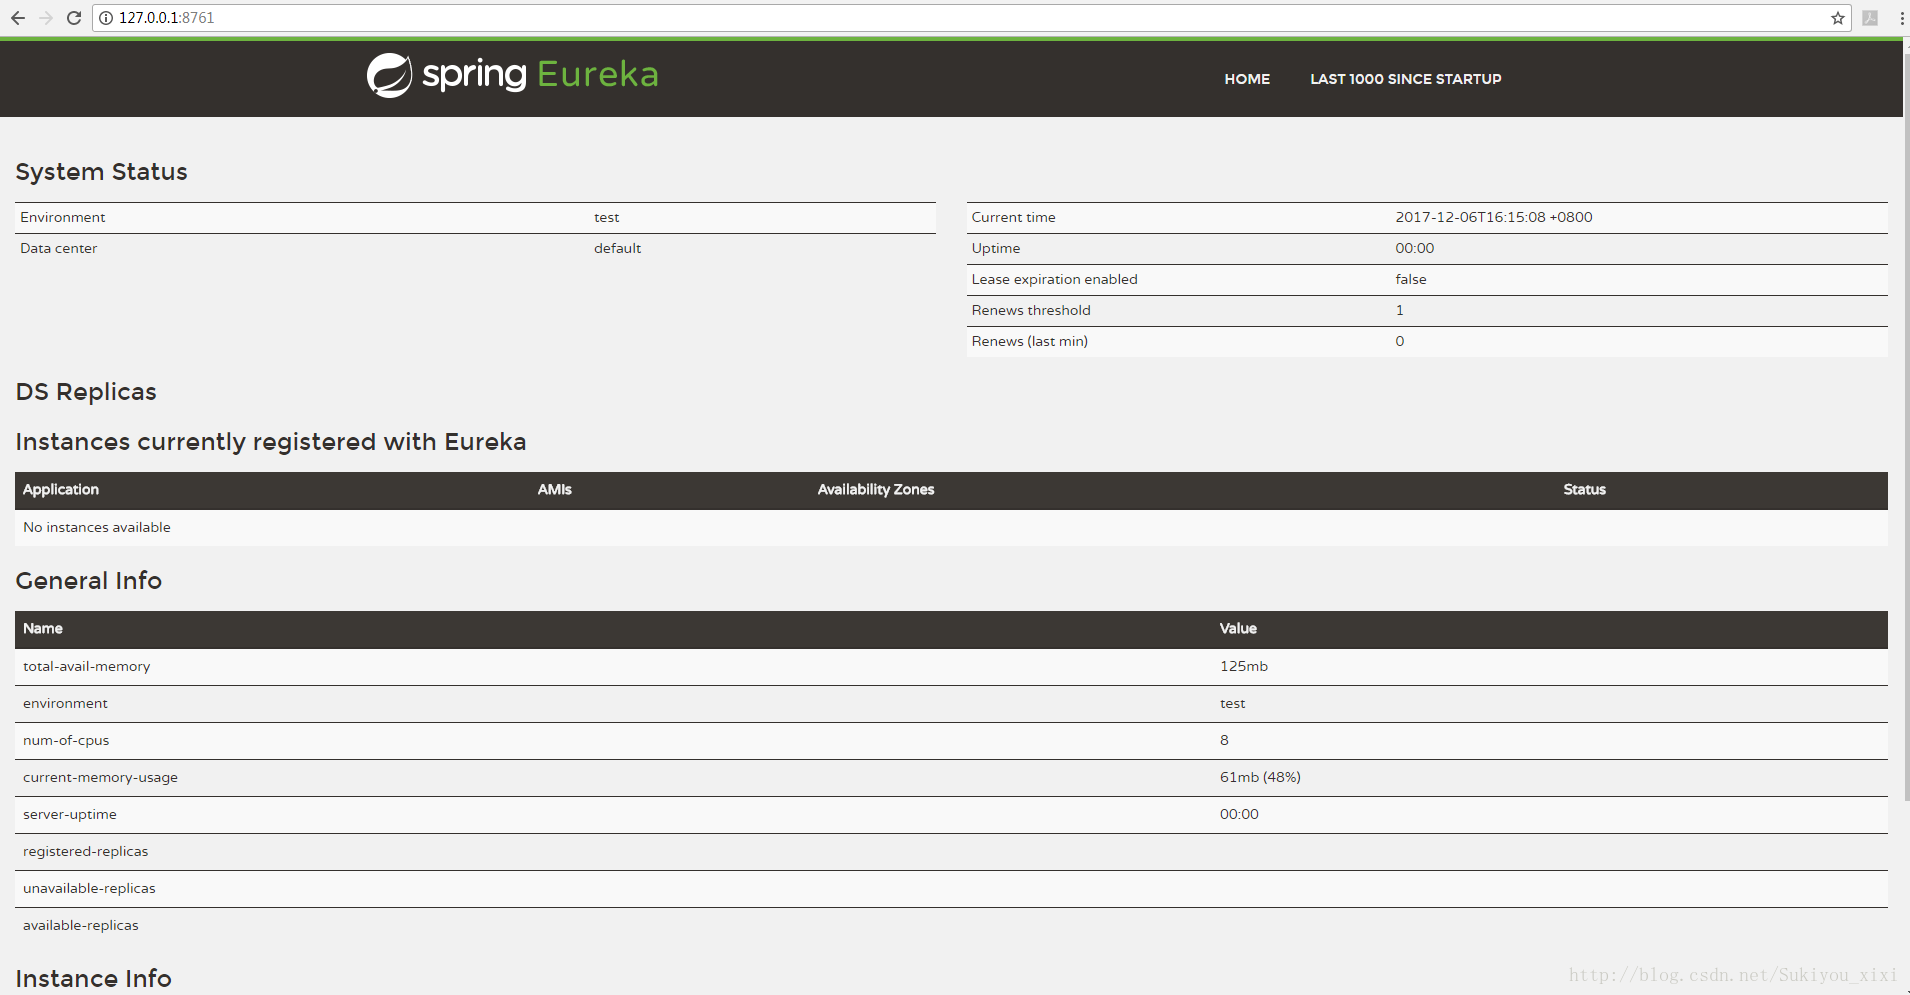This screenshot has height=995, width=1910.
Task: Click Instances currently registered with Eureka heading
Action: coord(270,442)
